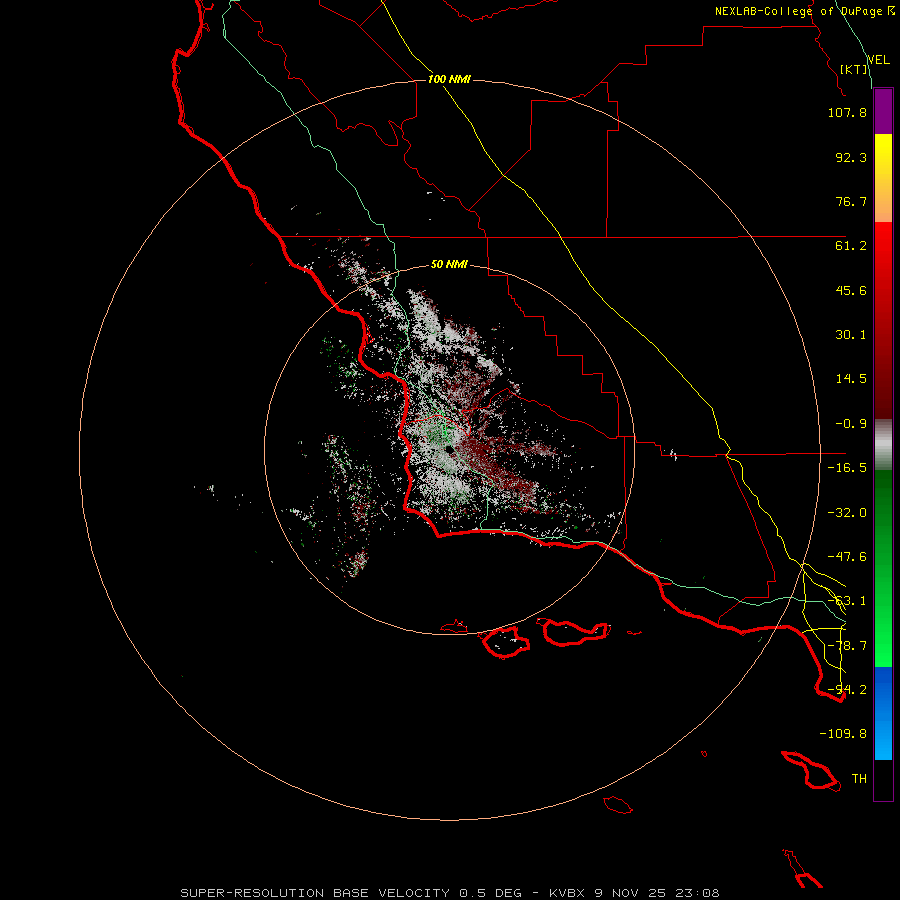Click the -78.7 velocity scale value
The image size is (900, 900).
847,646
